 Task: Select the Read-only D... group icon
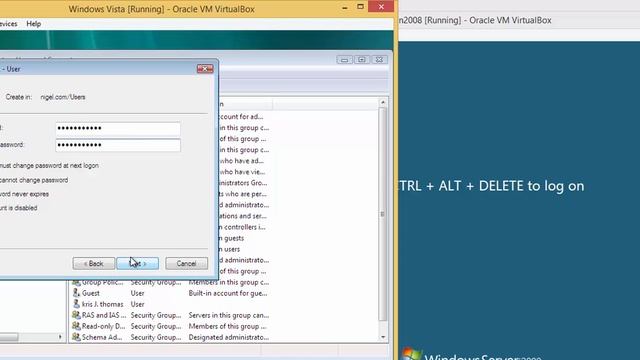pos(76,326)
